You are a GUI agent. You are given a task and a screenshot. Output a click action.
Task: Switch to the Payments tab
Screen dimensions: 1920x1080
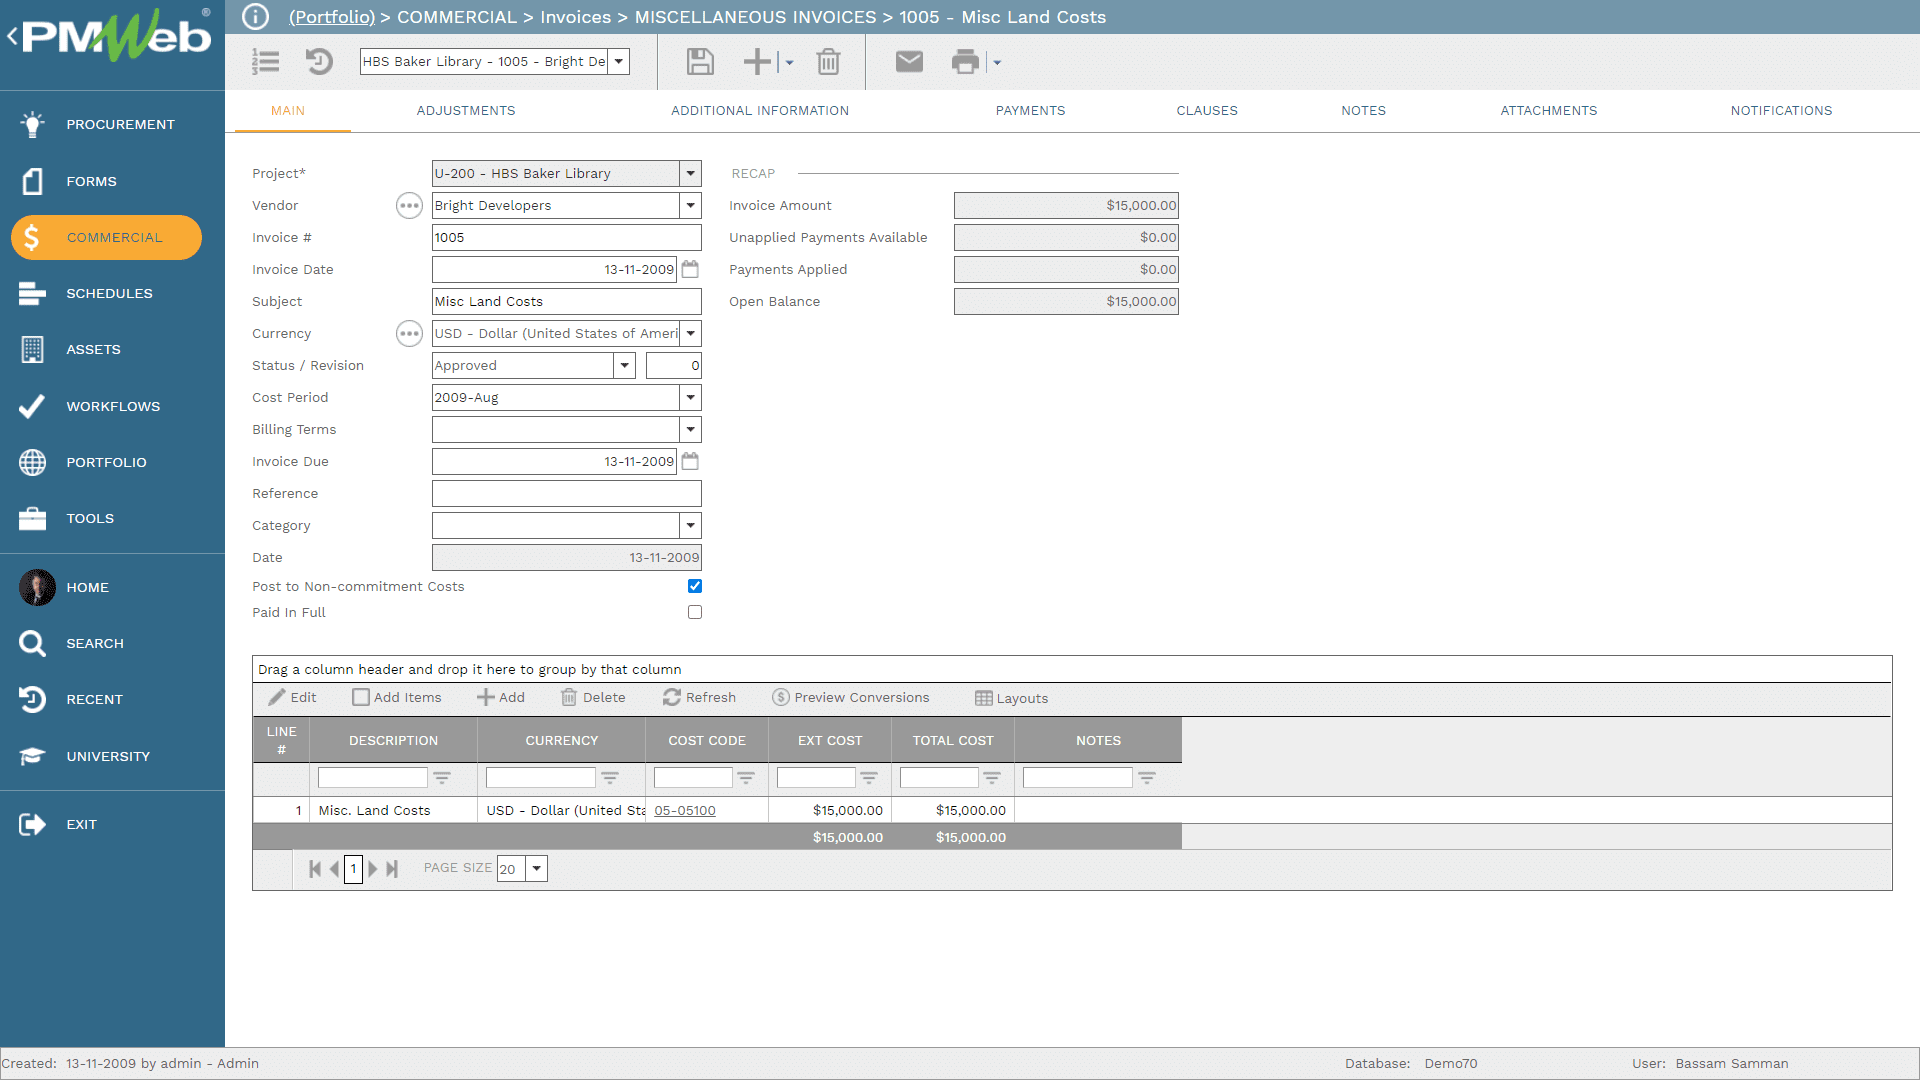click(1030, 111)
